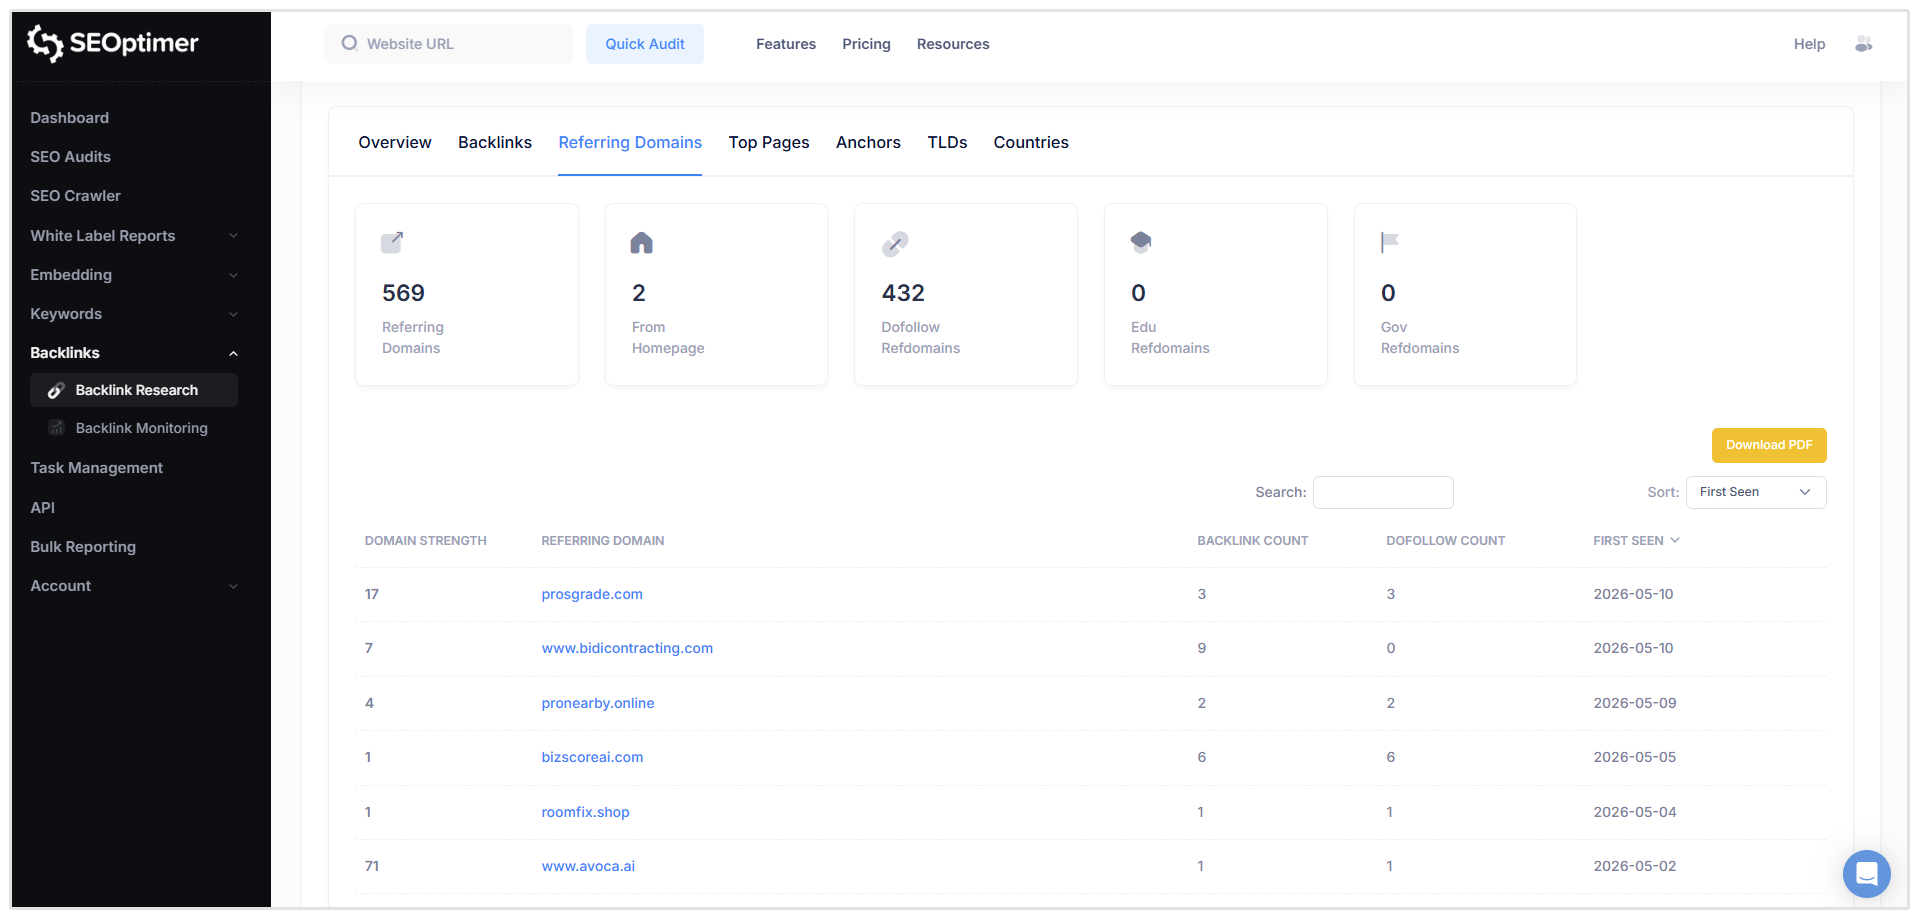
Task: Open API in the sidebar
Action: [x=43, y=508]
